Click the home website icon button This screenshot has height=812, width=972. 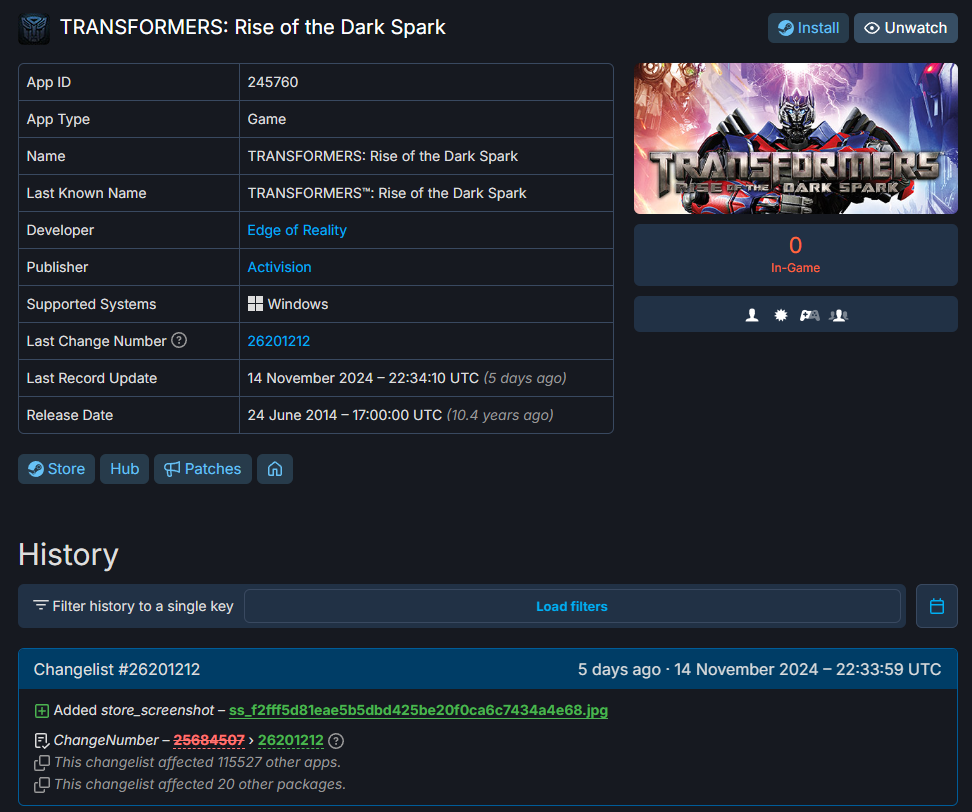(x=275, y=469)
